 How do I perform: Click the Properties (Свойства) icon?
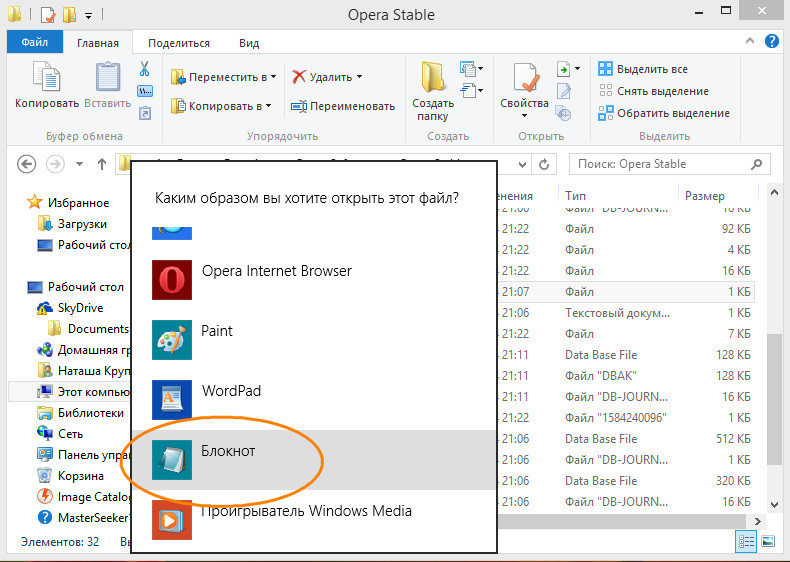coord(525,78)
